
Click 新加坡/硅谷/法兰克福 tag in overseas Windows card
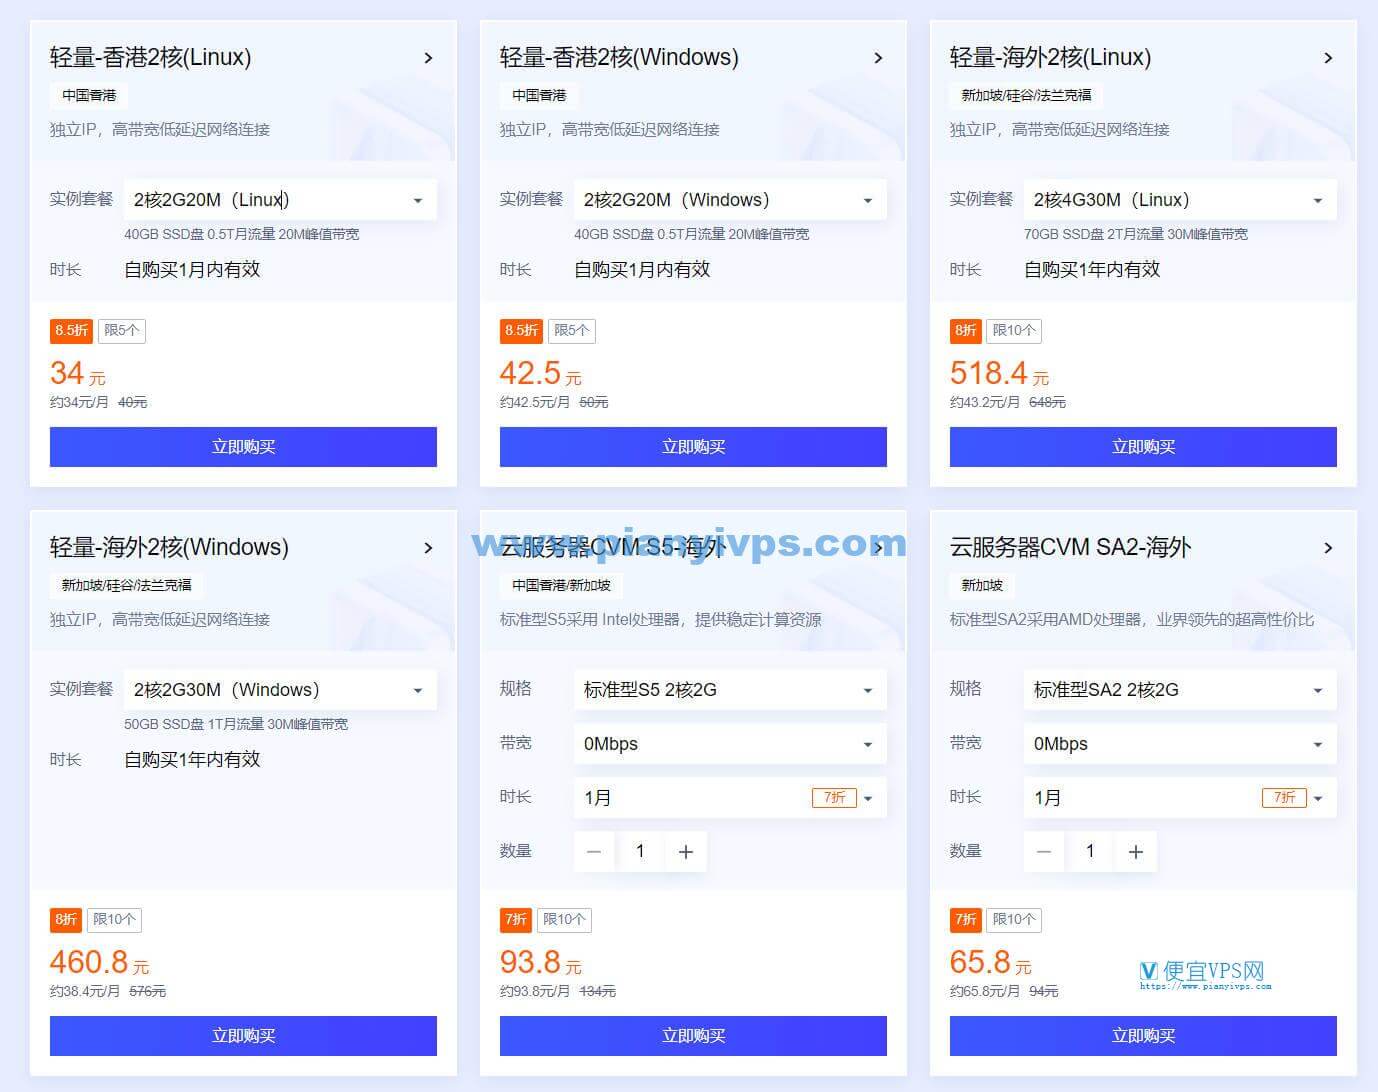[126, 586]
